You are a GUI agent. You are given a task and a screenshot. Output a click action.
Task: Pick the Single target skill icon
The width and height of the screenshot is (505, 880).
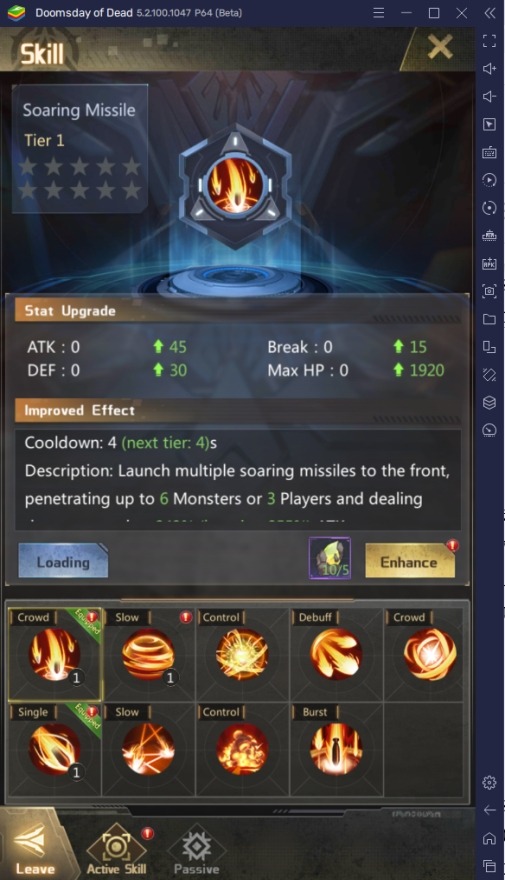[x=54, y=749]
